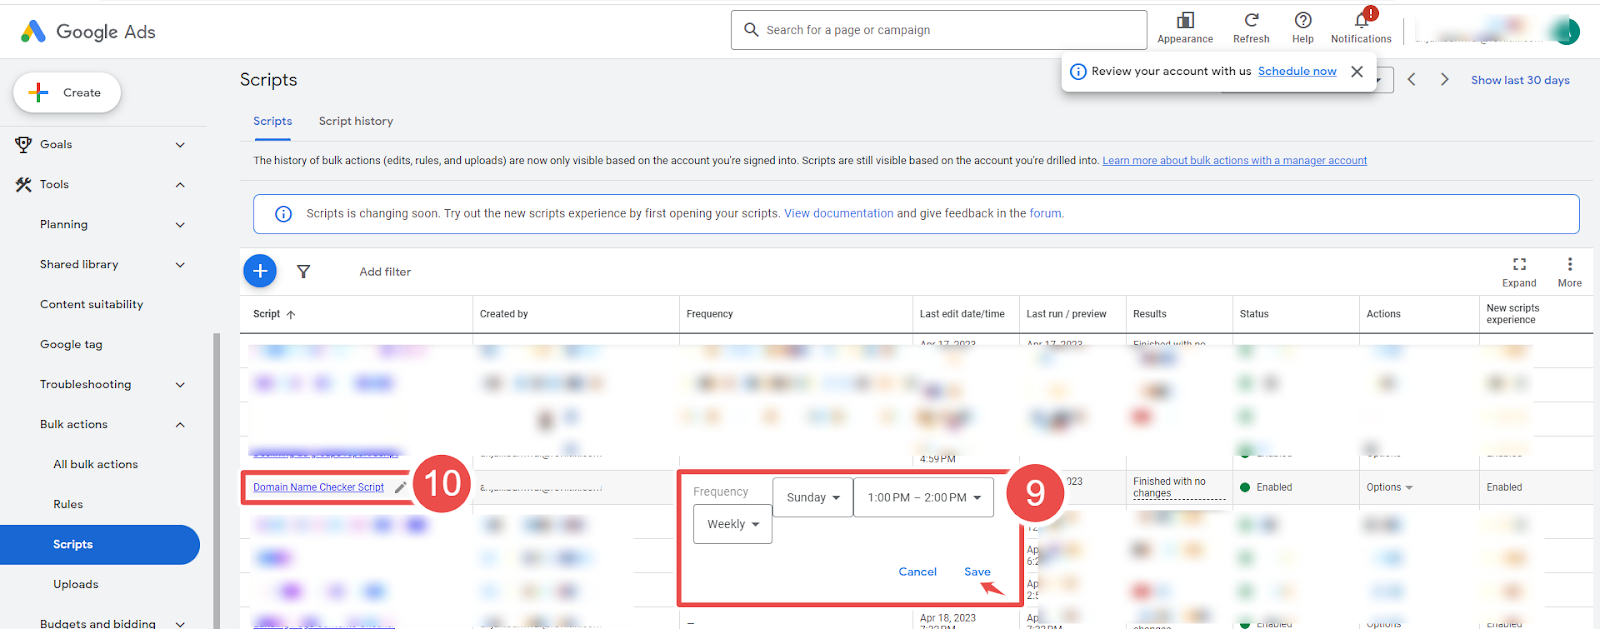Click the Actions column header
1600x629 pixels.
click(1384, 314)
